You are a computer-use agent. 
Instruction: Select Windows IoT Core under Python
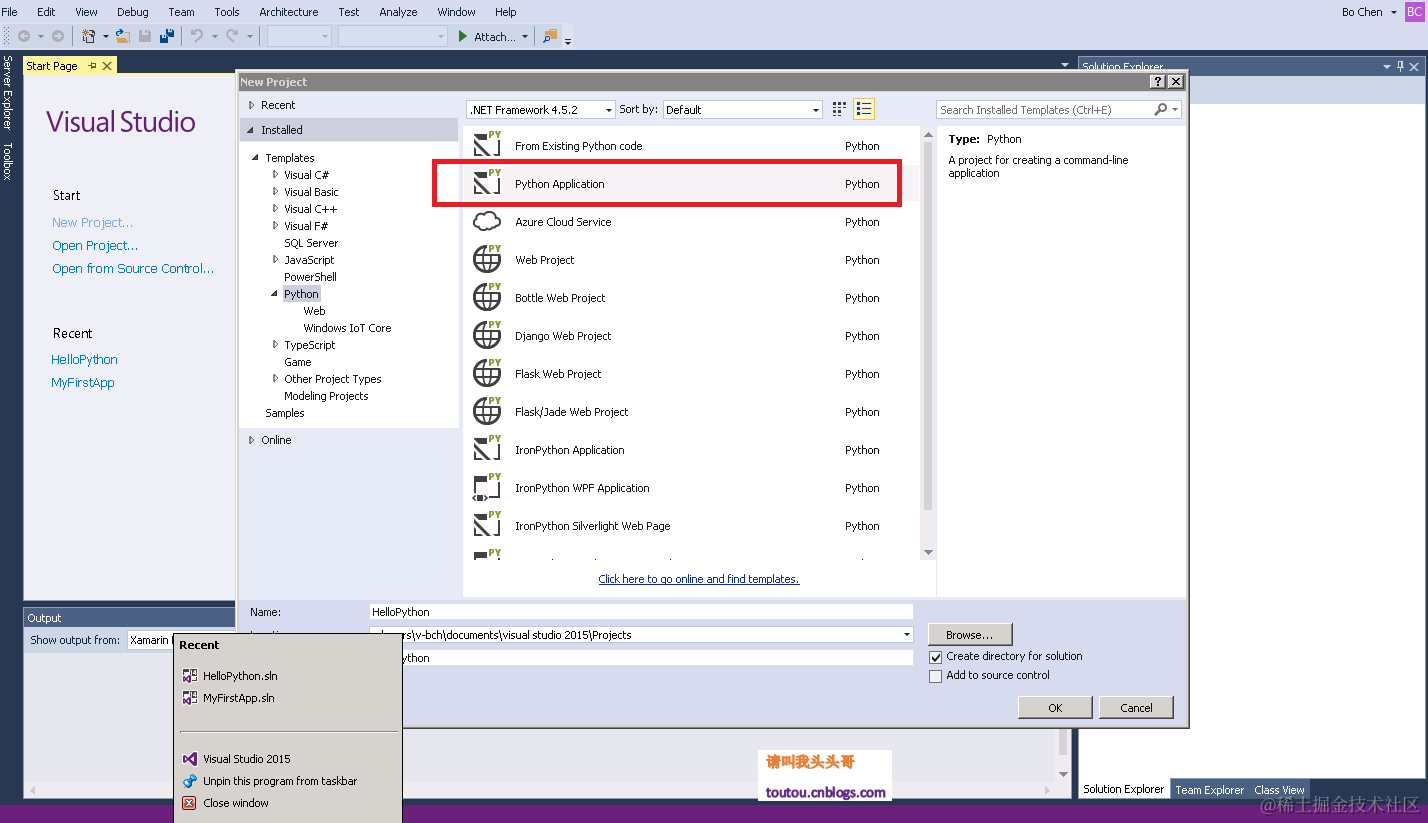(347, 328)
